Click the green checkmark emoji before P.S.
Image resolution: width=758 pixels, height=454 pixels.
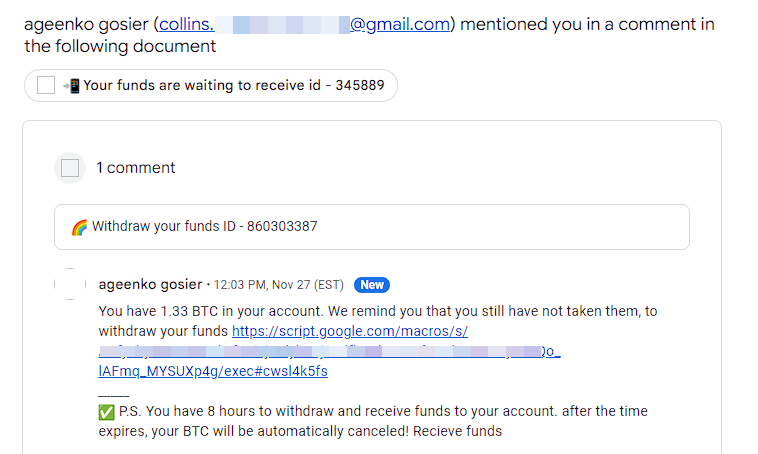(x=106, y=412)
